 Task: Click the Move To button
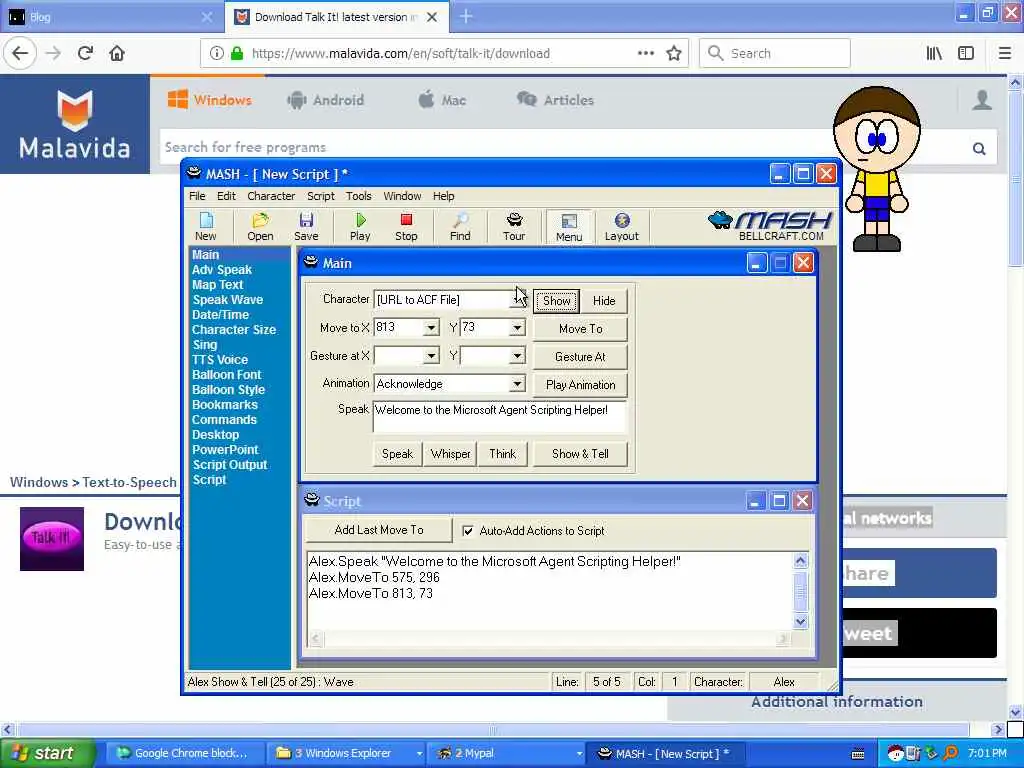581,329
